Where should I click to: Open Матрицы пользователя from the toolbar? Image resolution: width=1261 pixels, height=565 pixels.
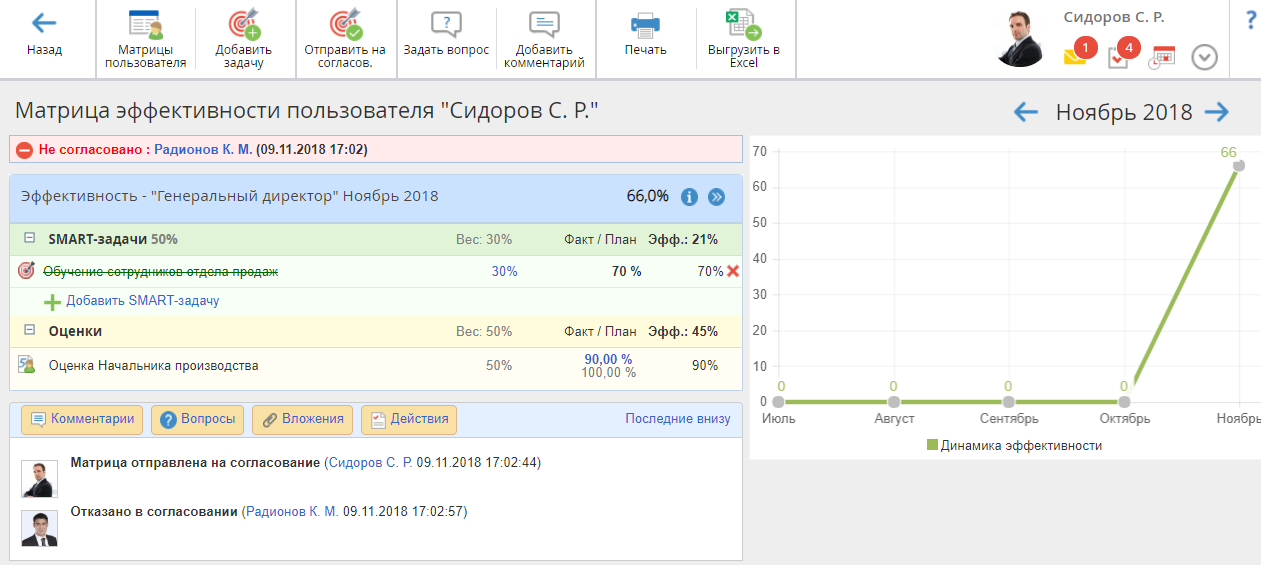pyautogui.click(x=146, y=25)
